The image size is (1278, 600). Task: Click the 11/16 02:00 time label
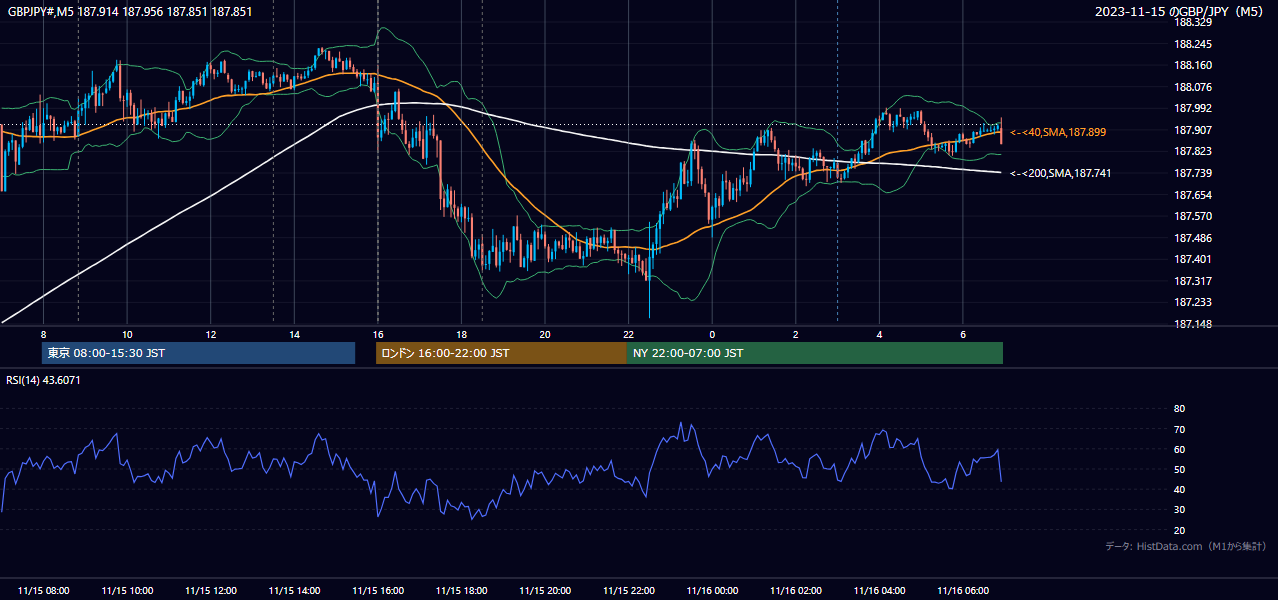tap(796, 591)
